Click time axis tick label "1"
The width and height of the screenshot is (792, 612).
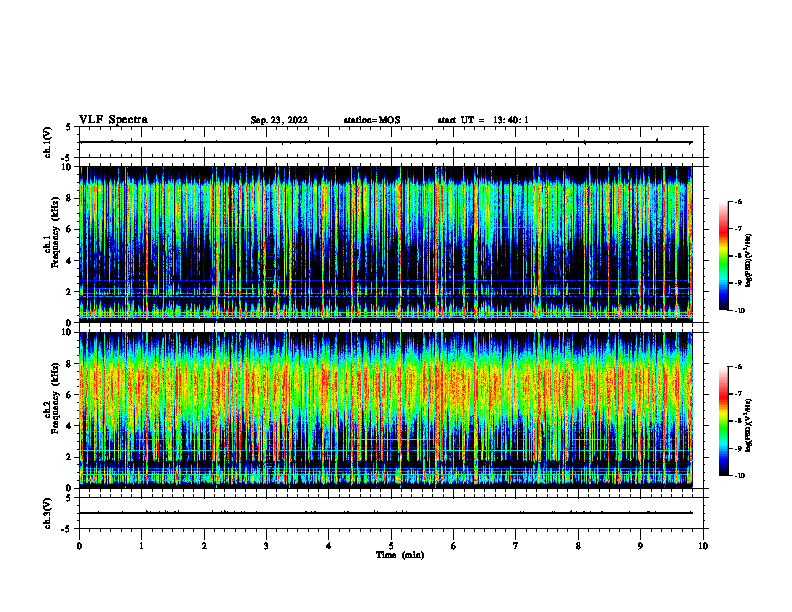click(142, 546)
